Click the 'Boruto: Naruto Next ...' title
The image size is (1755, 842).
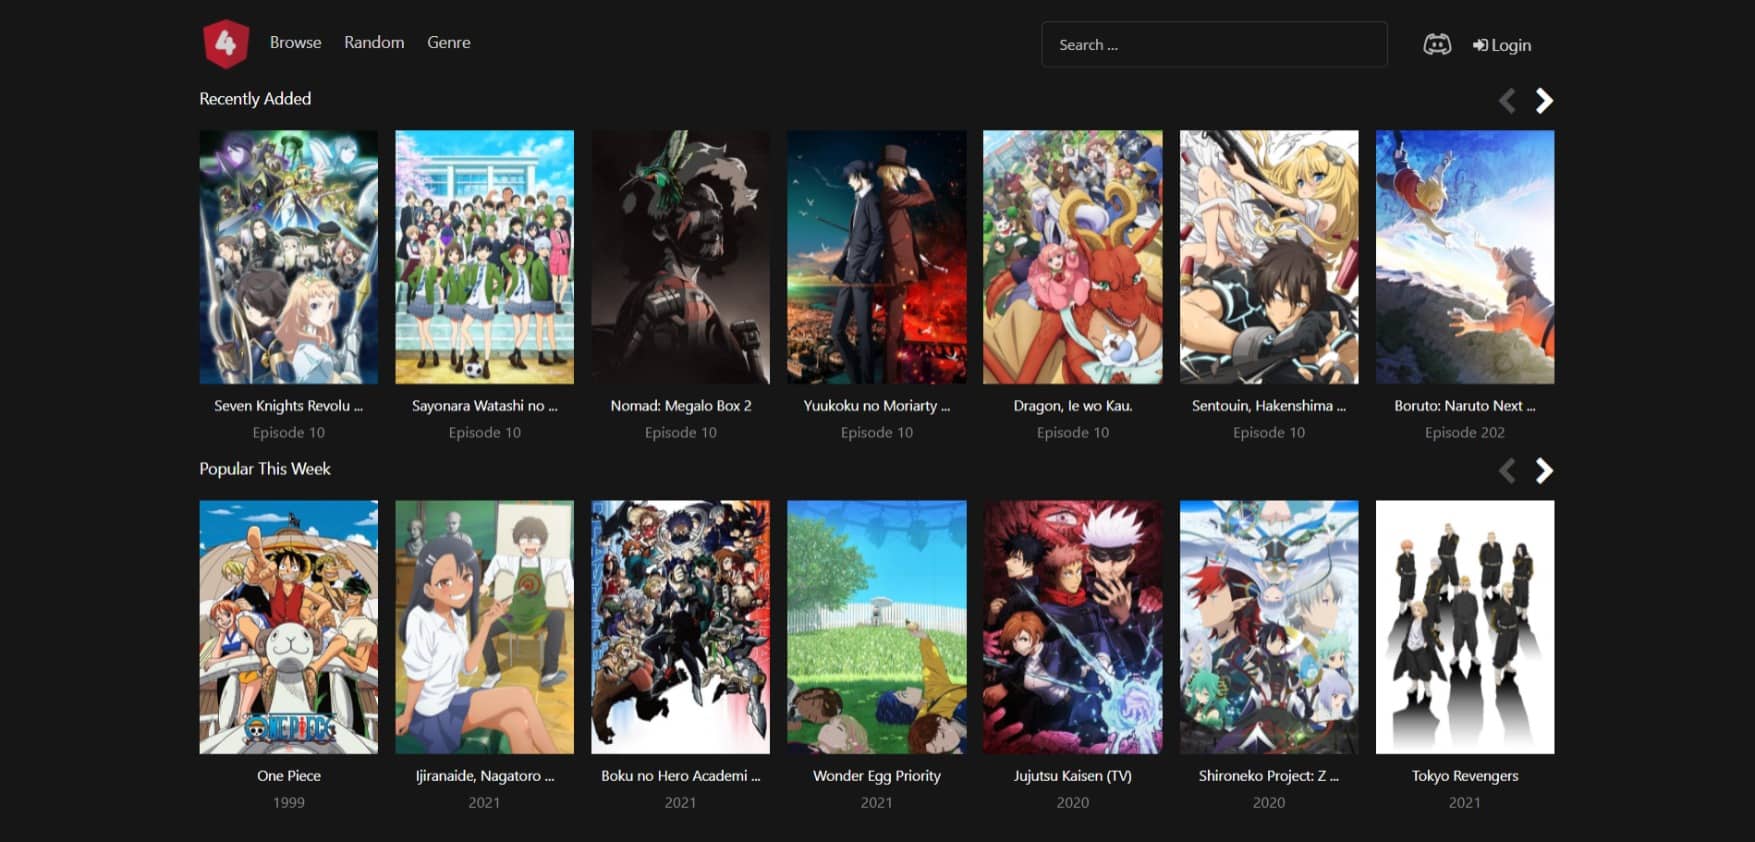pyautogui.click(x=1465, y=406)
